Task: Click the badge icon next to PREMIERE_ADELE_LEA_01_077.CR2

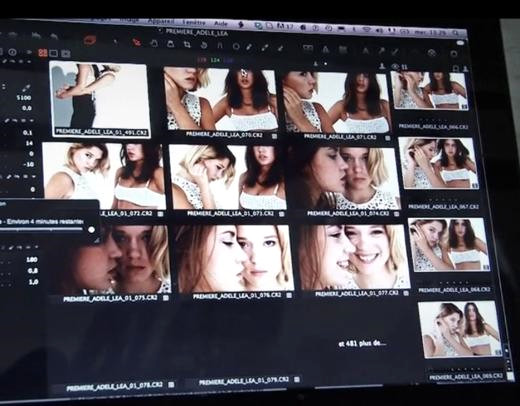Action: (406, 293)
